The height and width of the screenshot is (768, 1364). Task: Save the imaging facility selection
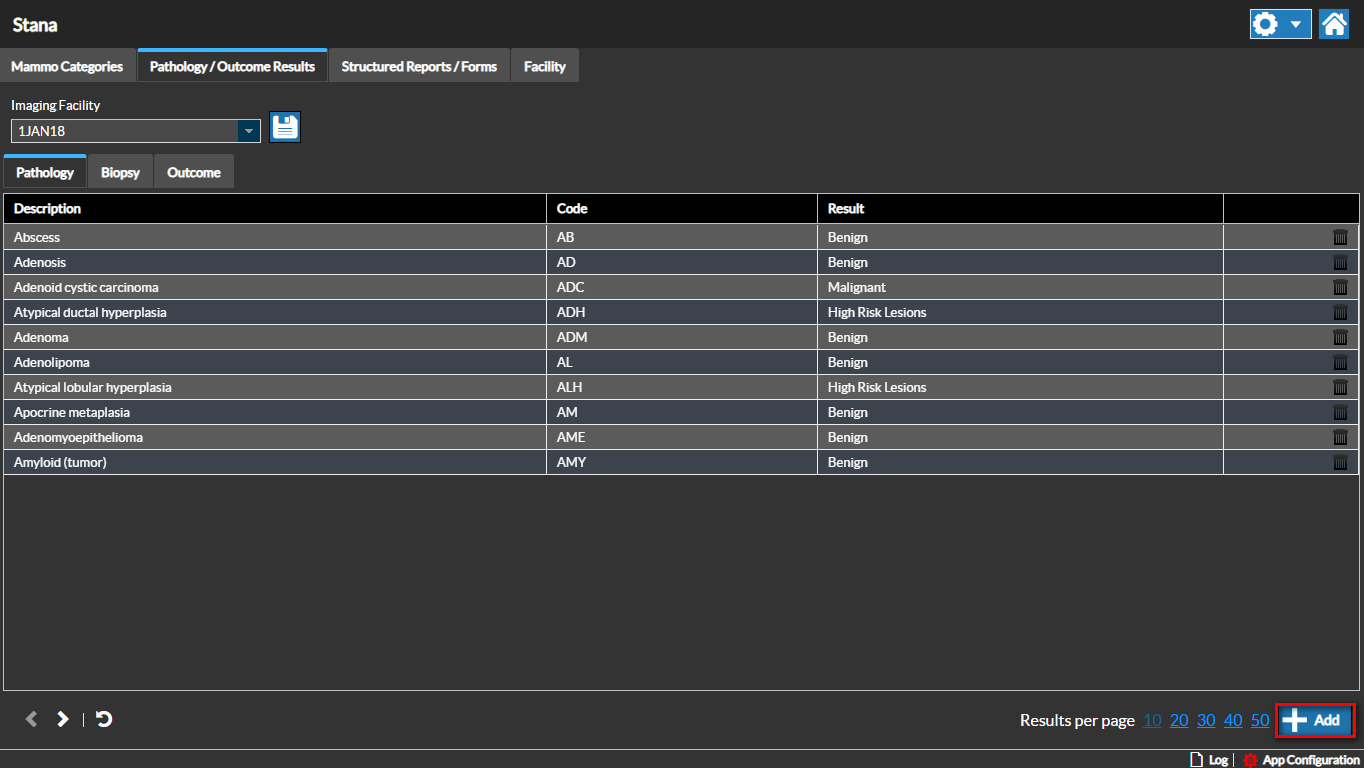[285, 127]
